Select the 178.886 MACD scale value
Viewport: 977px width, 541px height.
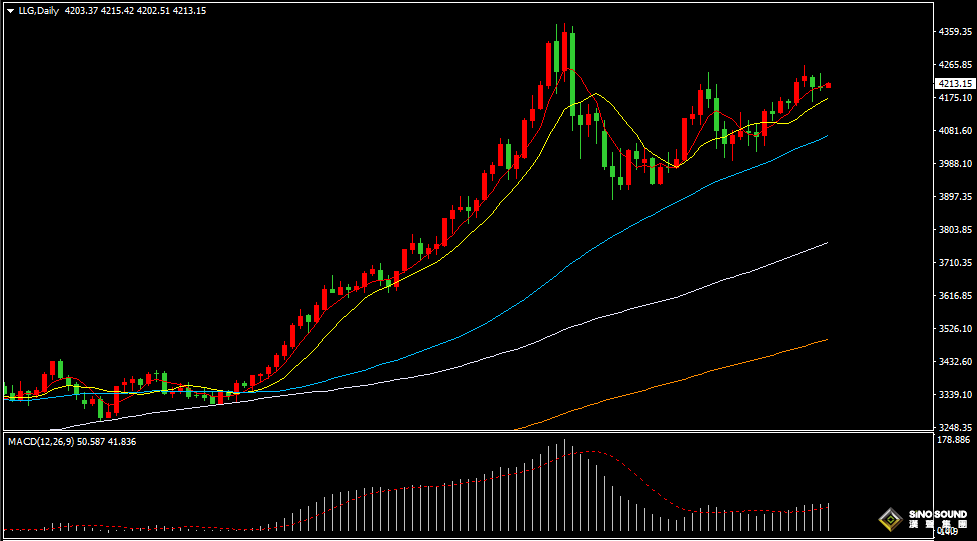coord(955,440)
